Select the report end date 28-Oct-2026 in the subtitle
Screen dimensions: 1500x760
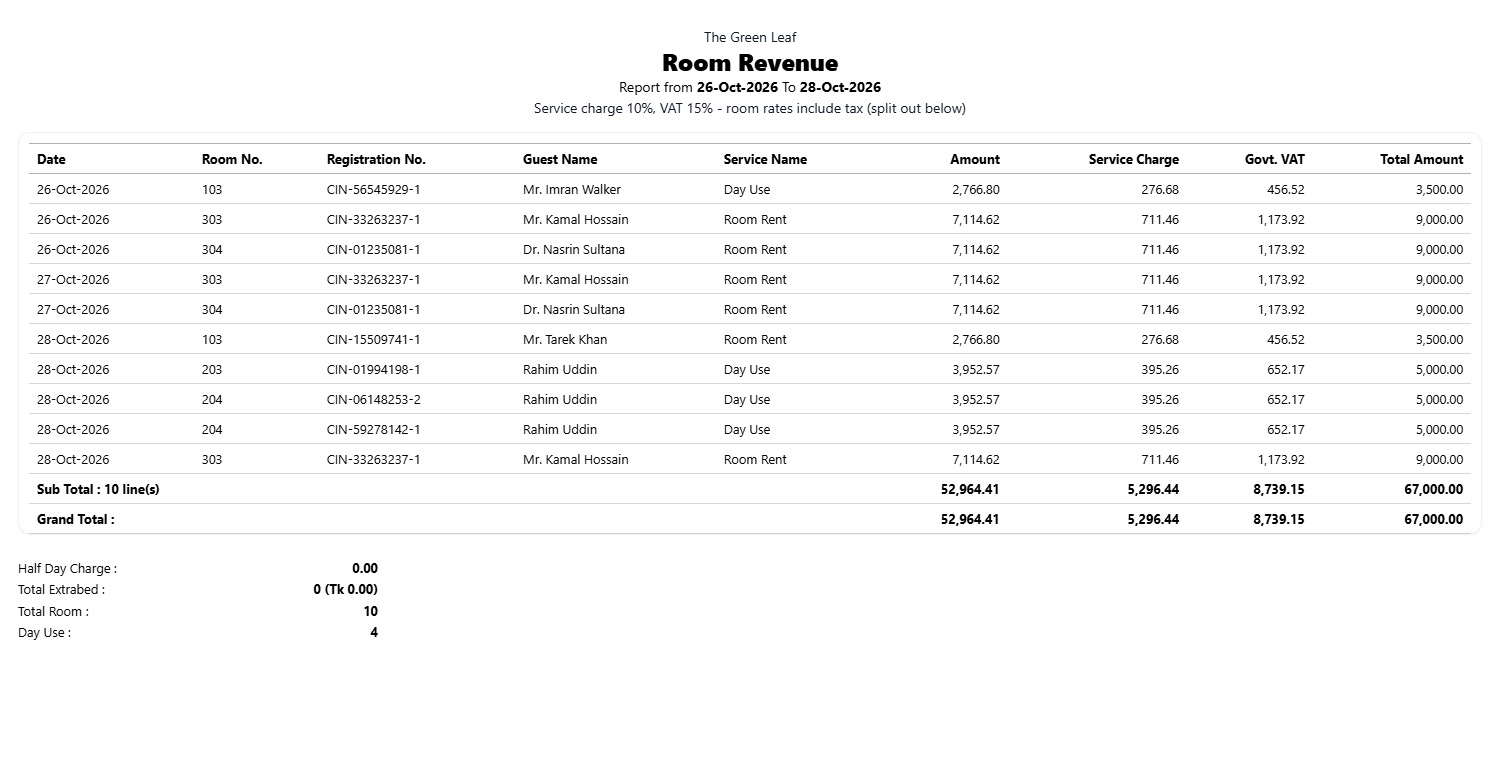(840, 87)
